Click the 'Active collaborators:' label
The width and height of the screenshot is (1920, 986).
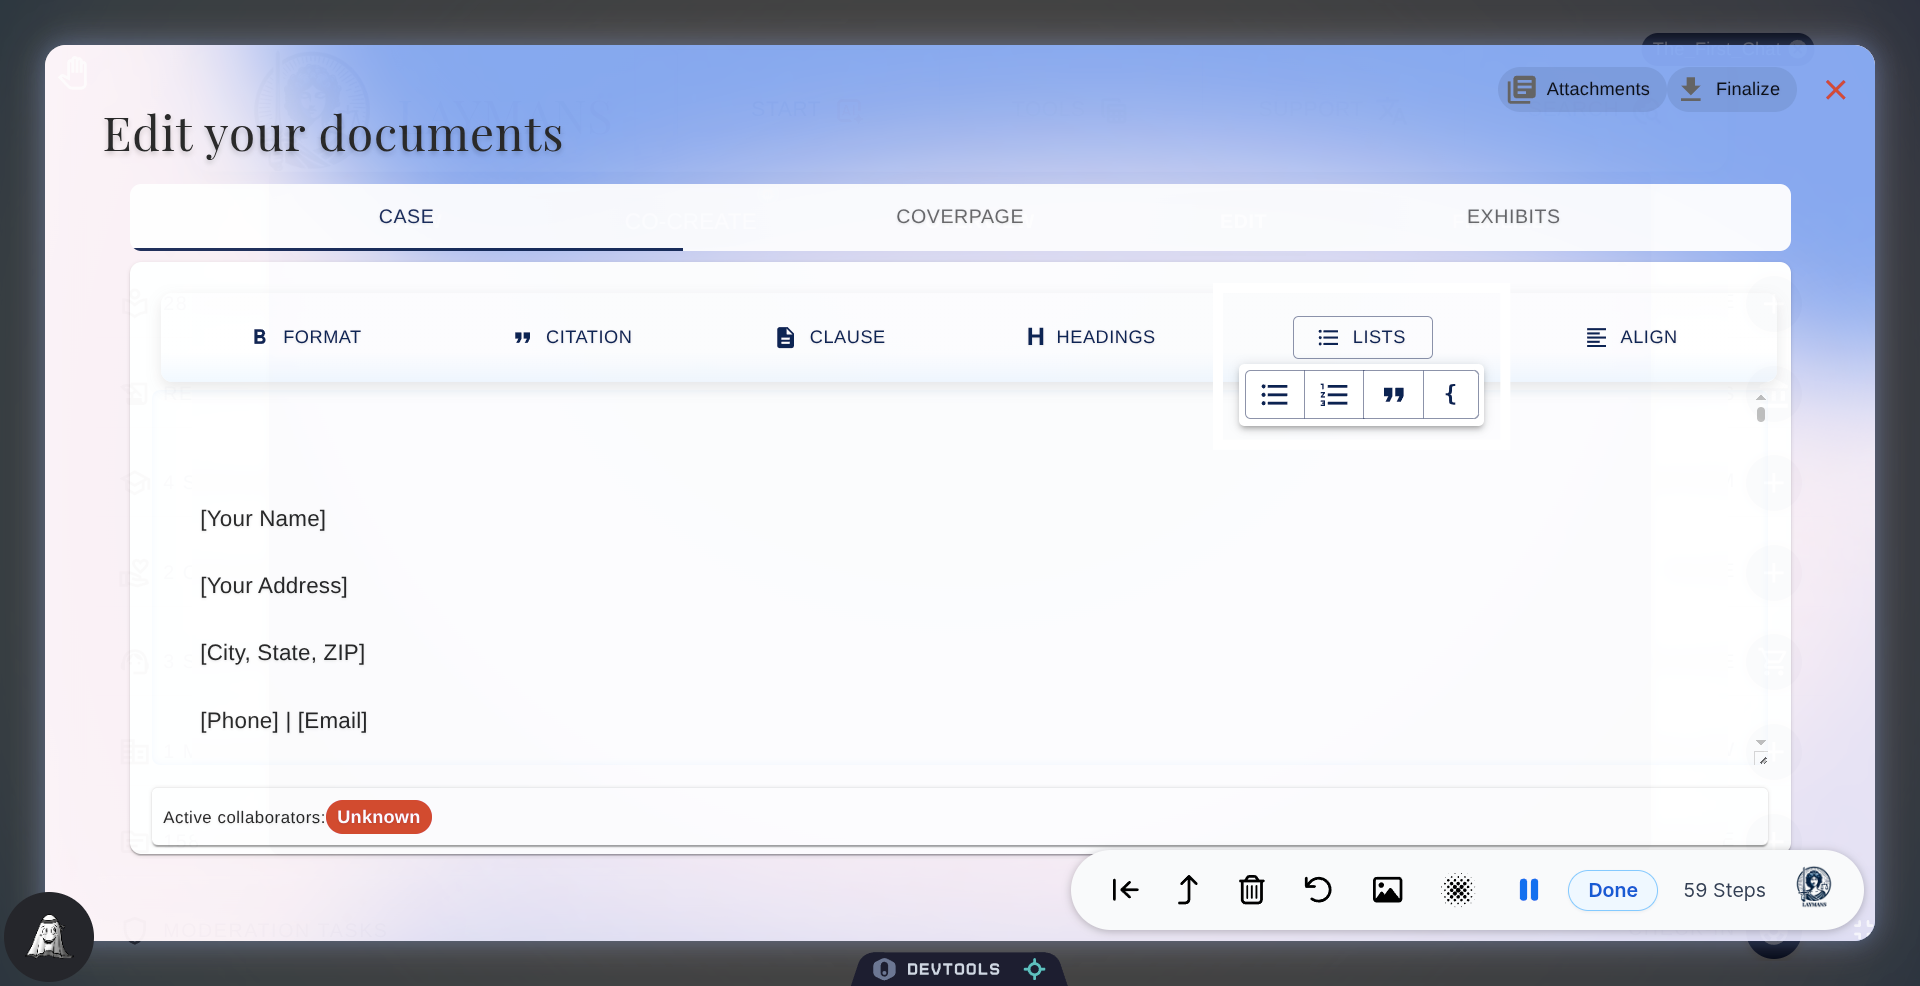[244, 818]
